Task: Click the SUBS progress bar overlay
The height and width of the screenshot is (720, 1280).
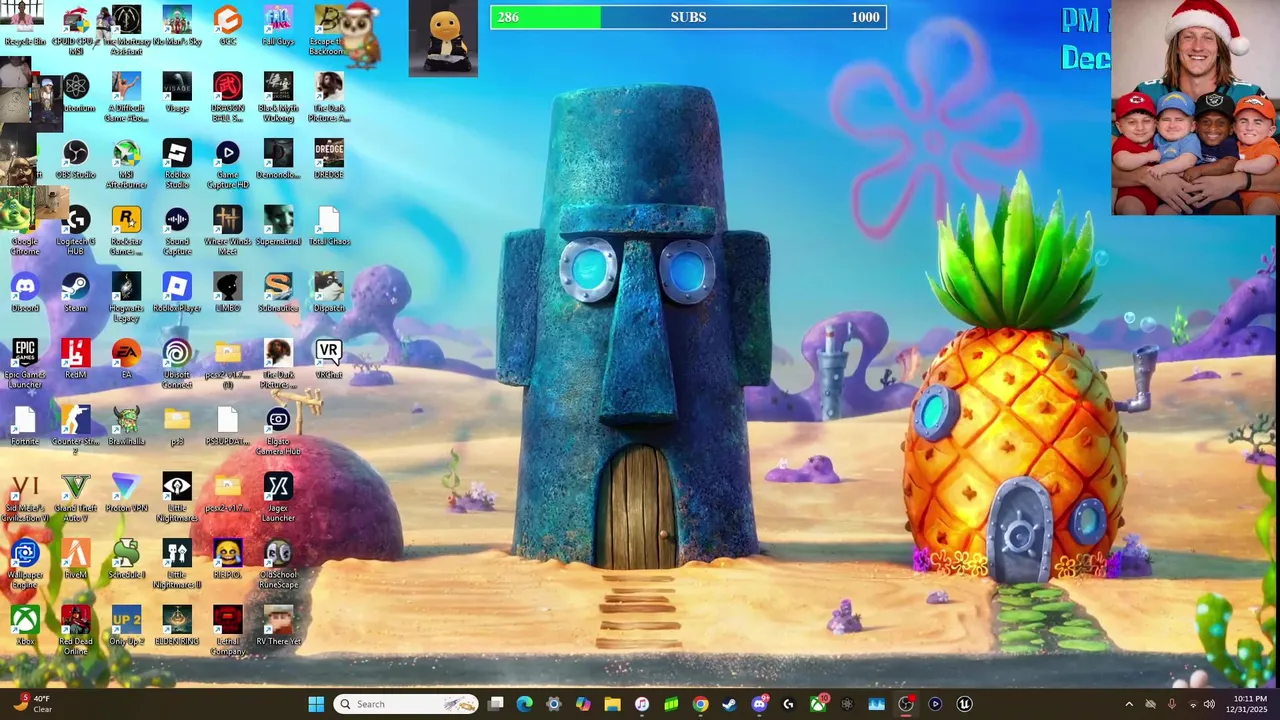Action: point(688,17)
